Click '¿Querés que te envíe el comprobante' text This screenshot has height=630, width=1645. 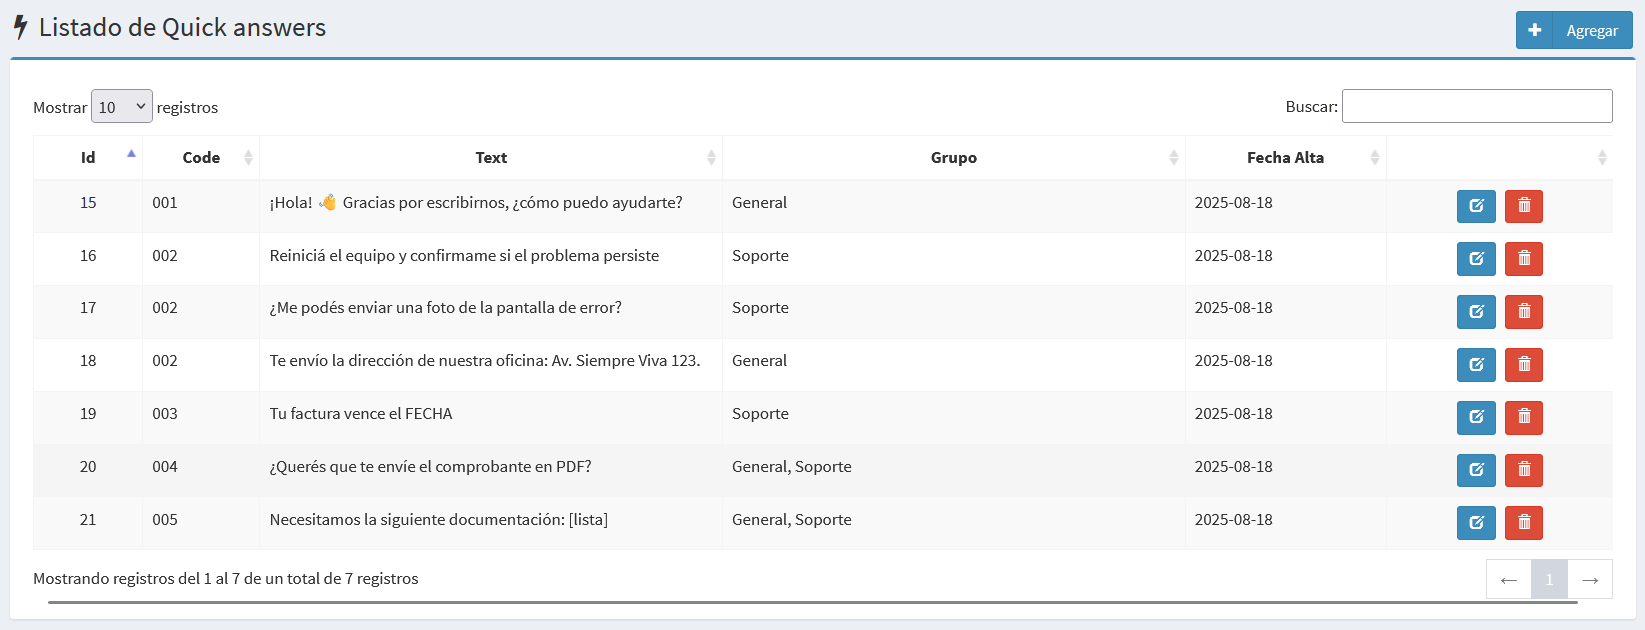tap(431, 467)
